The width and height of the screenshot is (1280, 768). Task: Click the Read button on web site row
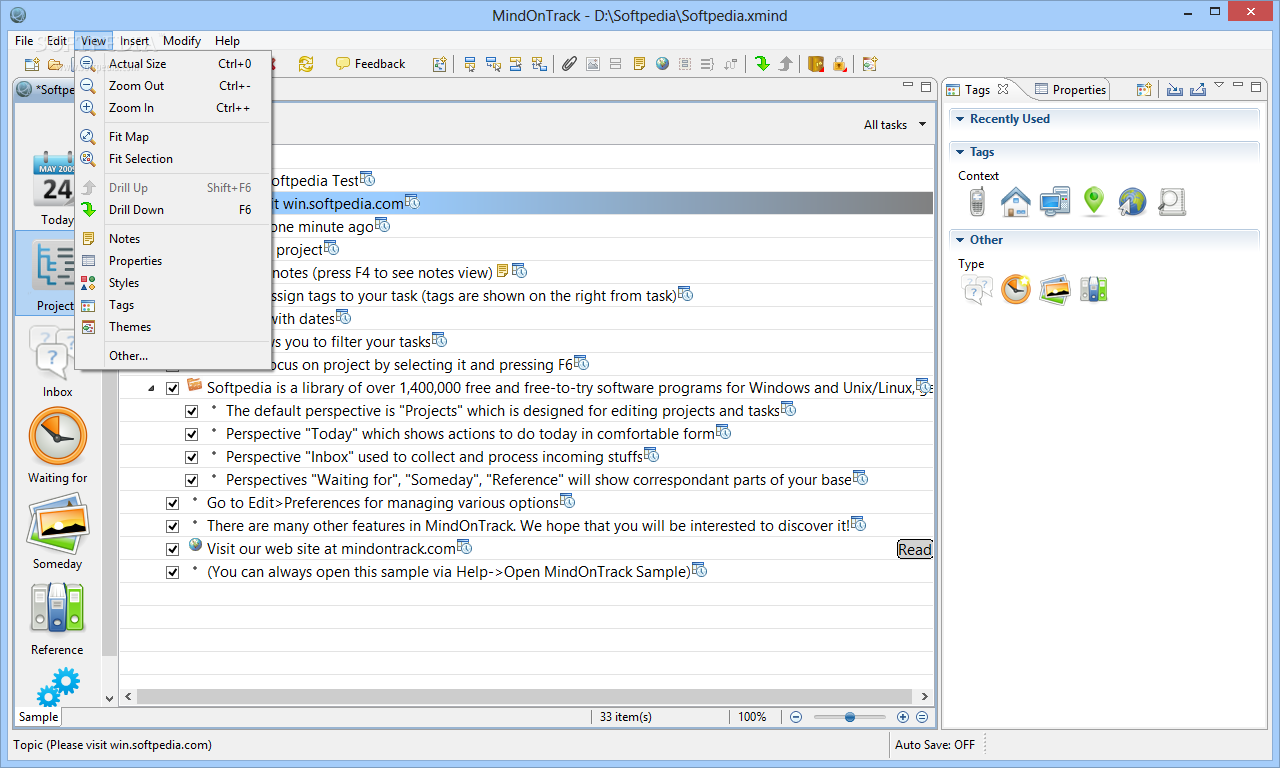[x=914, y=549]
